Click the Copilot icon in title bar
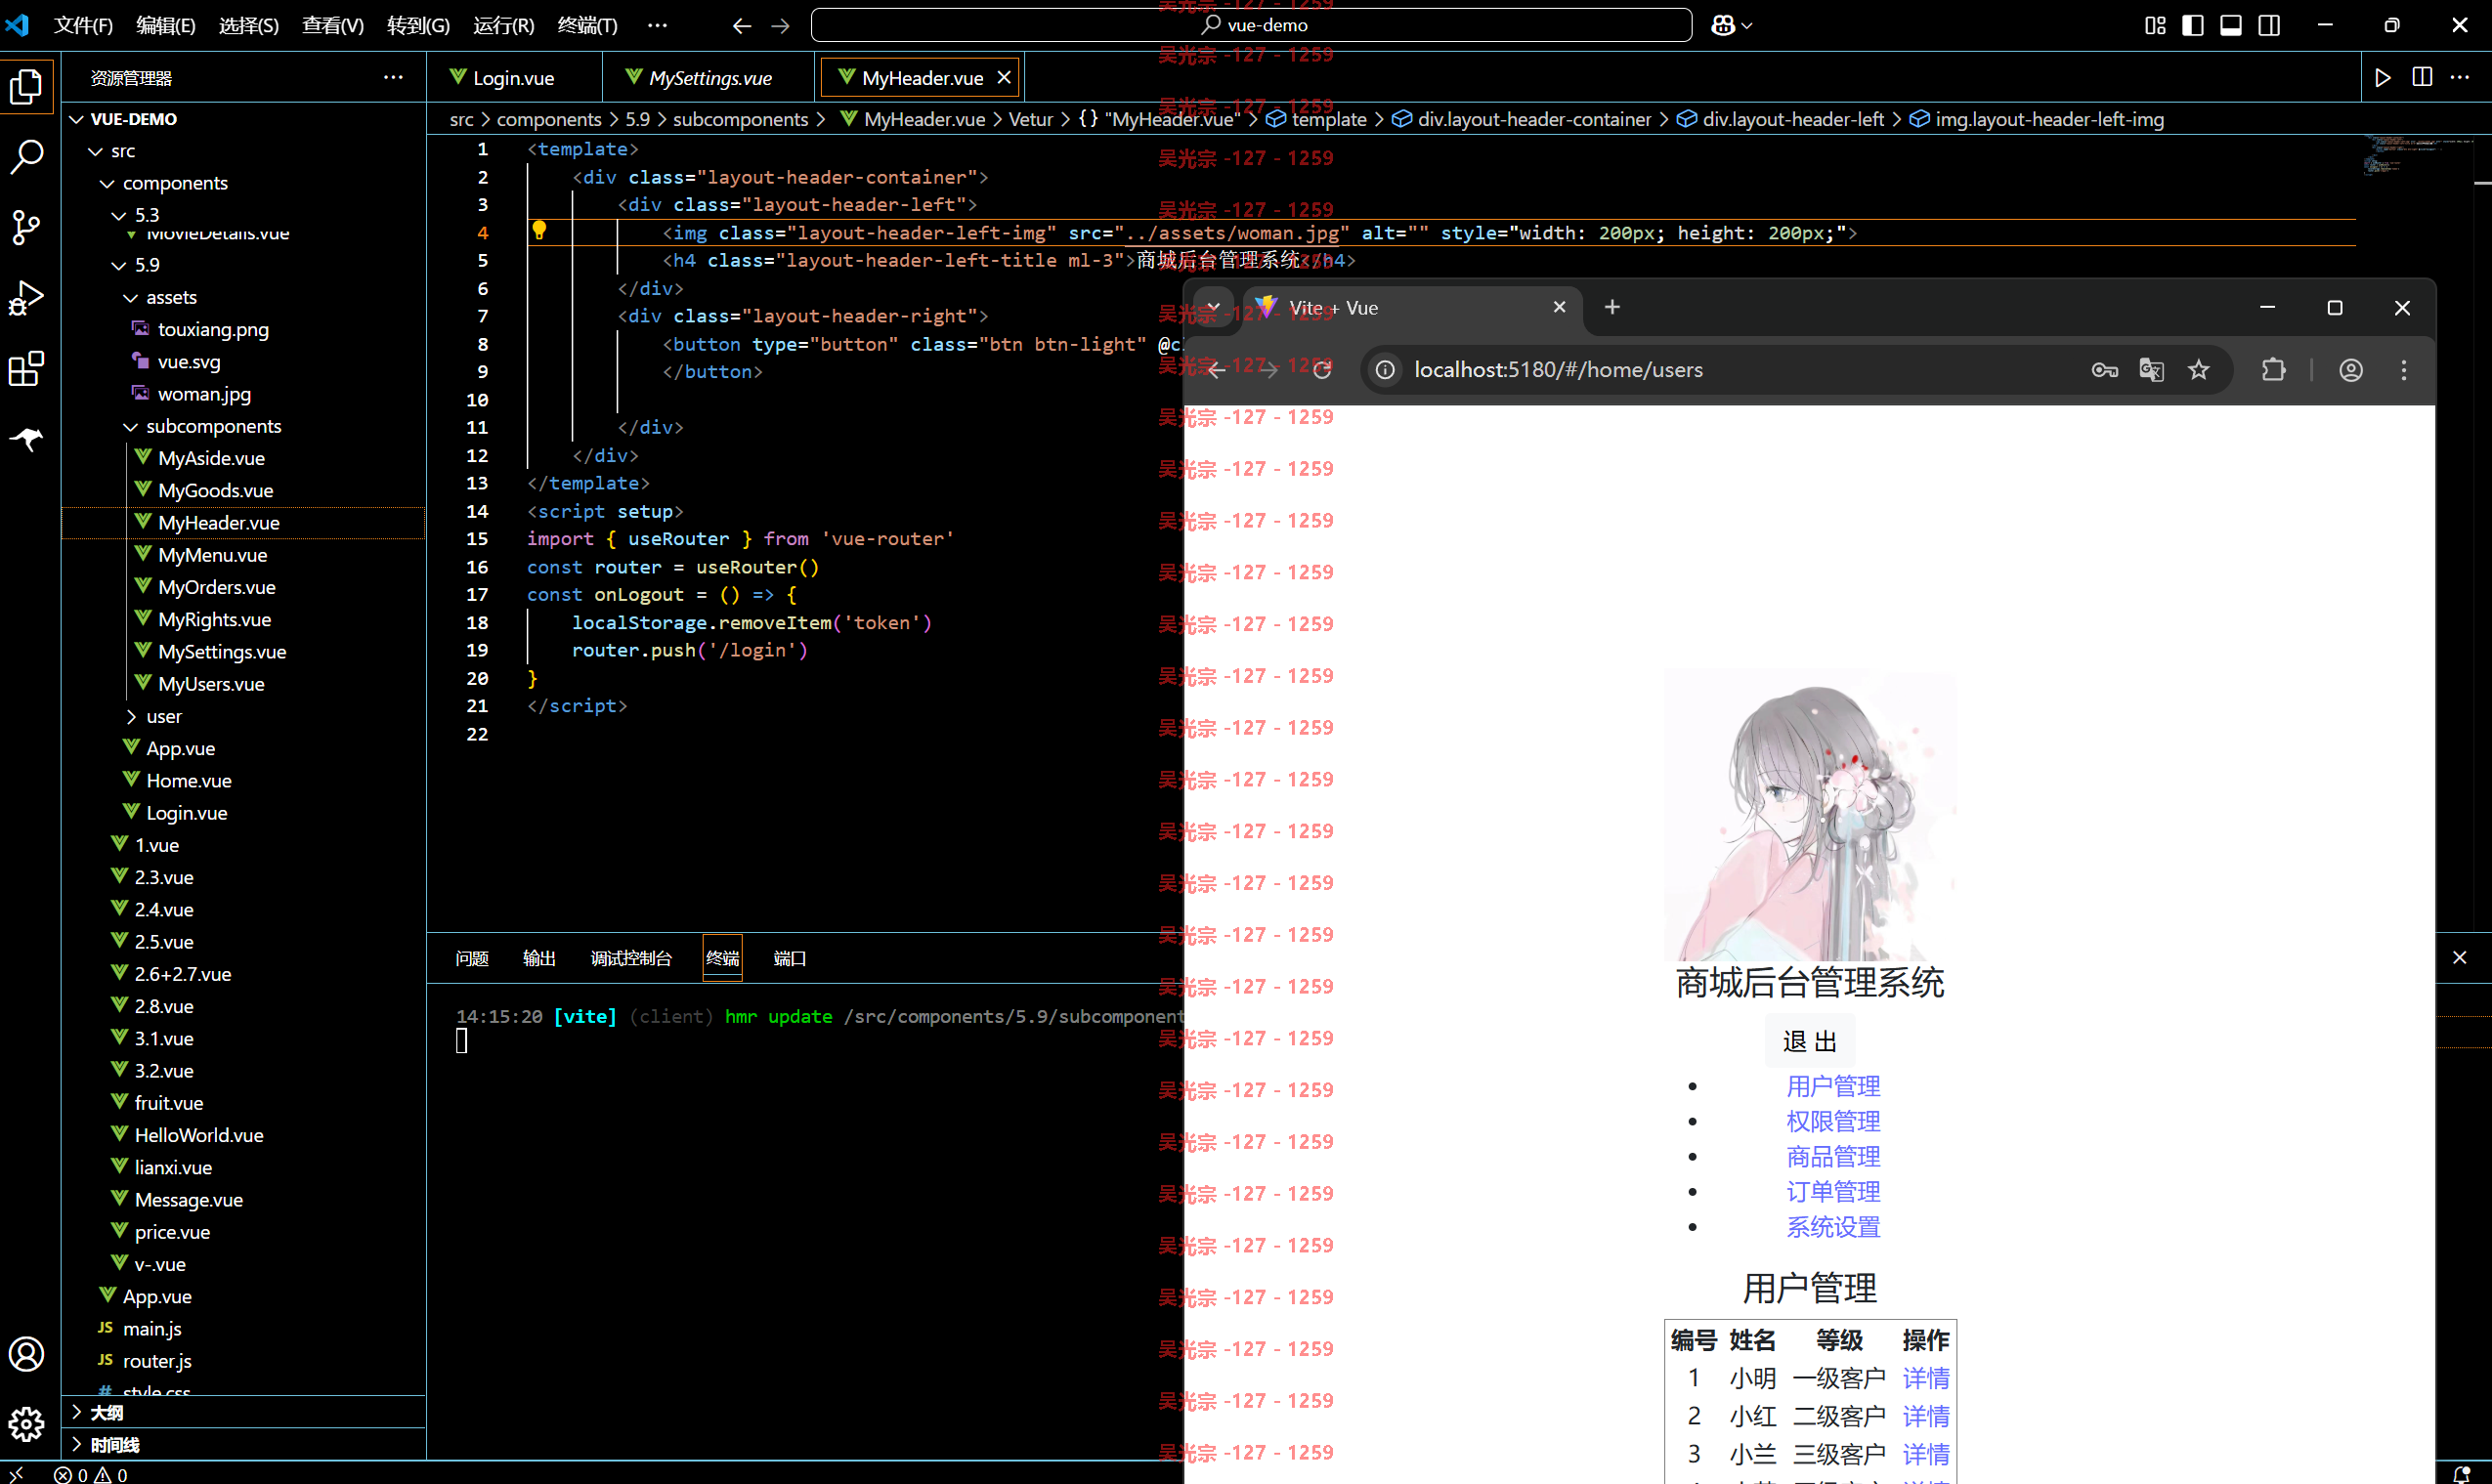 pos(1723,25)
